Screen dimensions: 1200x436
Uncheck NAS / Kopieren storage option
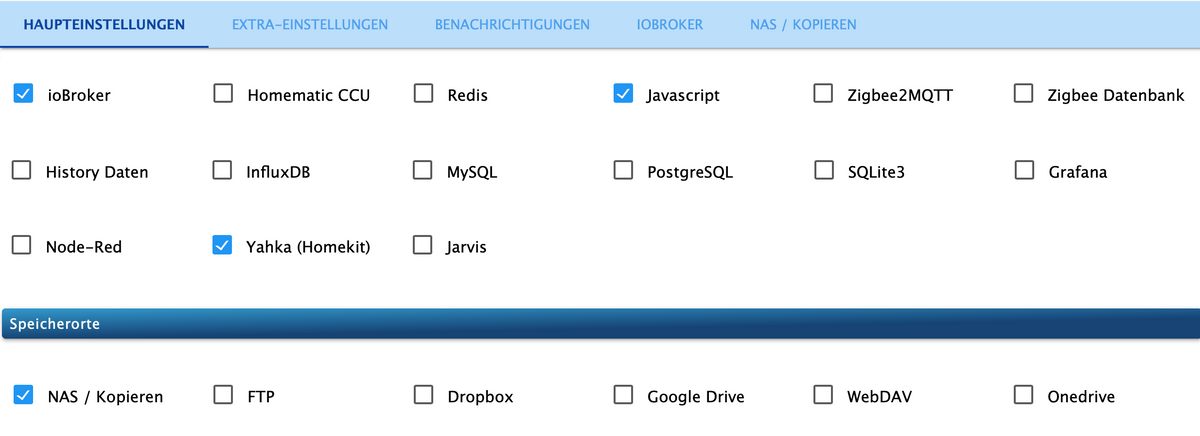[x=22, y=395]
